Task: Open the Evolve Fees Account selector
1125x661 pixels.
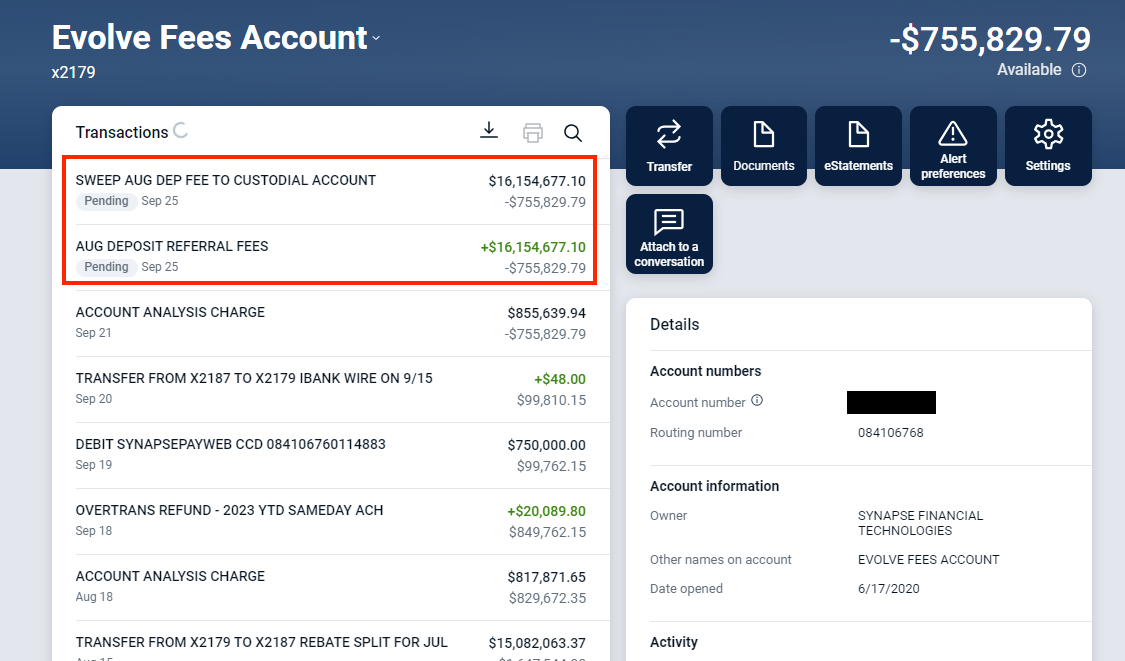Action: click(x=376, y=41)
